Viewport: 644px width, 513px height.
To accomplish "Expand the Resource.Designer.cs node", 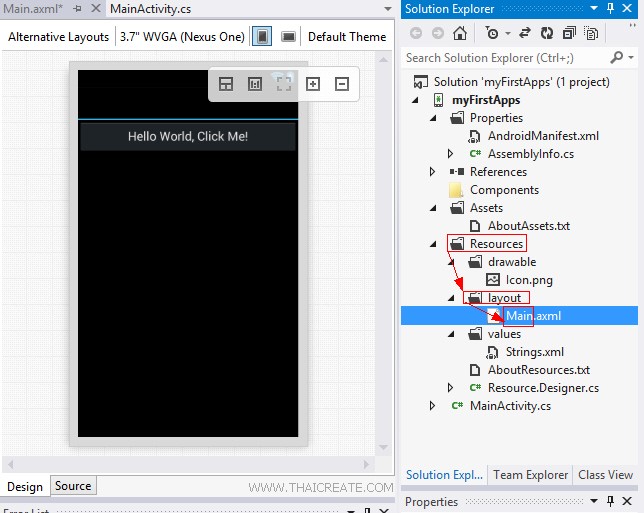I will (451, 388).
